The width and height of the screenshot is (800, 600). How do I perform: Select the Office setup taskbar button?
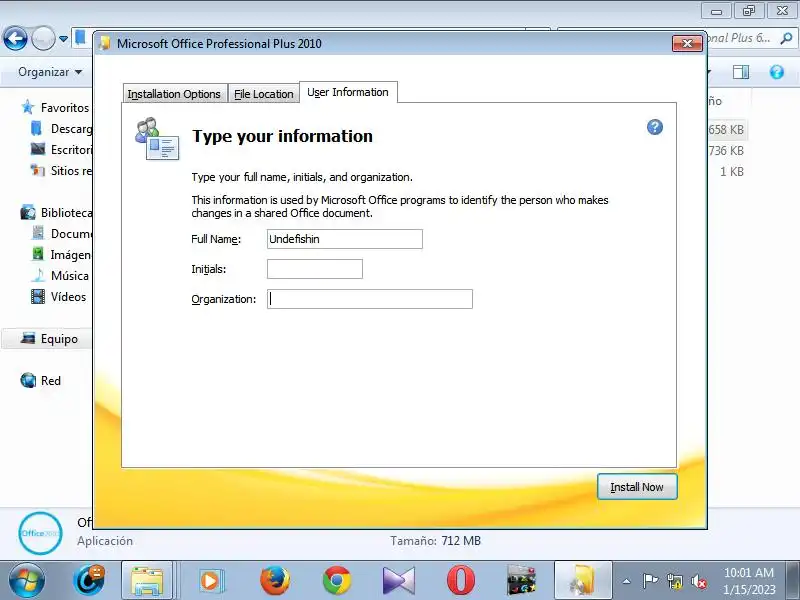coord(583,581)
